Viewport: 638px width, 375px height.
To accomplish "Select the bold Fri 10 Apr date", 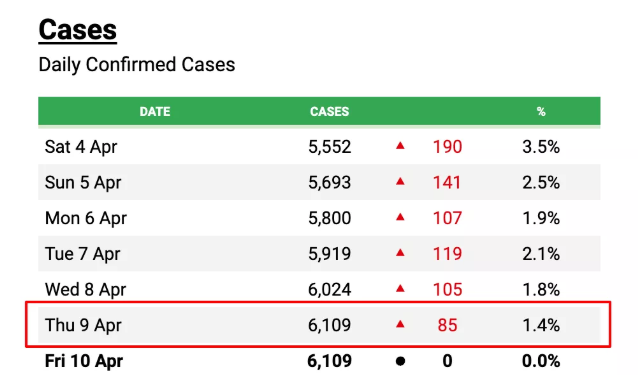I will 83,361.
